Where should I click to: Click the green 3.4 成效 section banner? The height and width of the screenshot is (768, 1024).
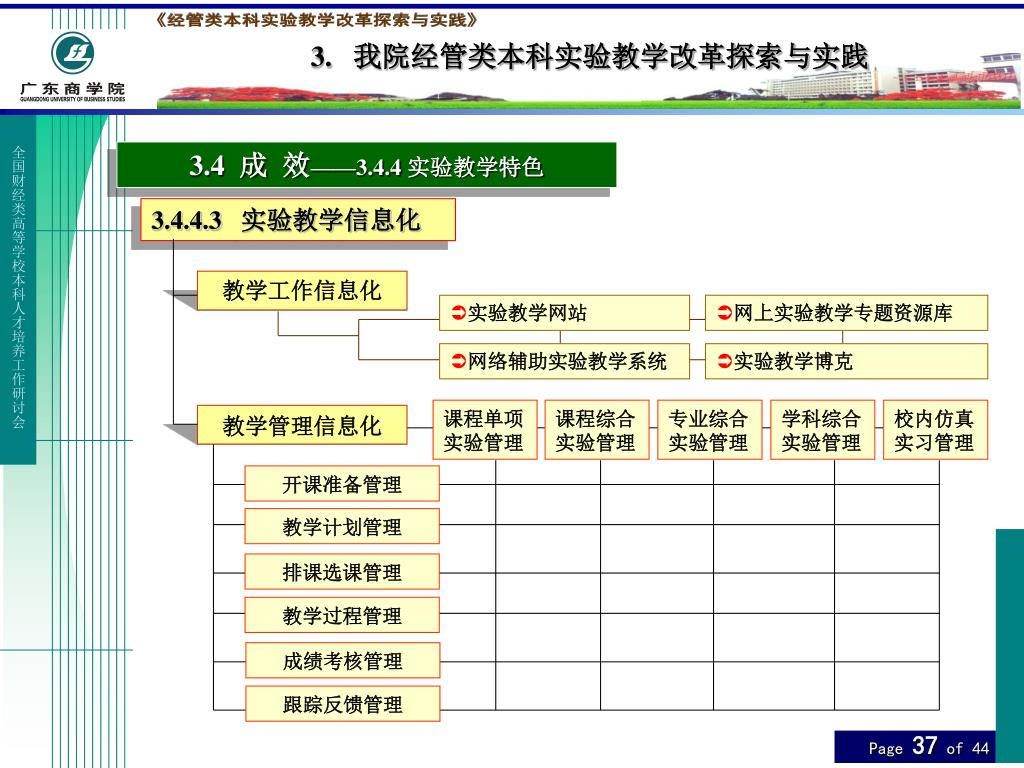[x=366, y=165]
